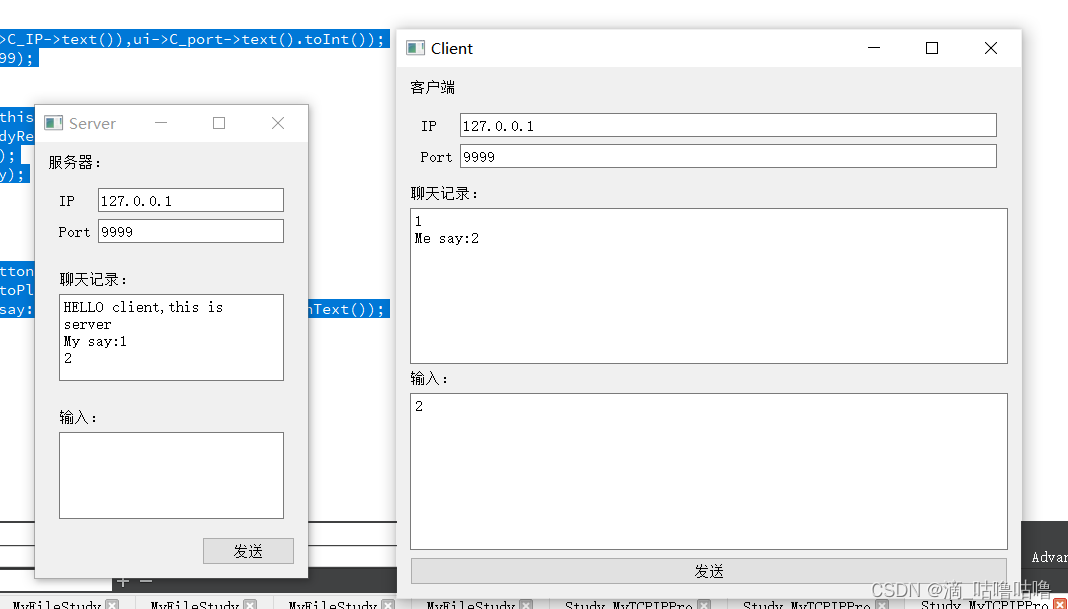Close the Server window
This screenshot has width=1068, height=609.
click(x=278, y=123)
